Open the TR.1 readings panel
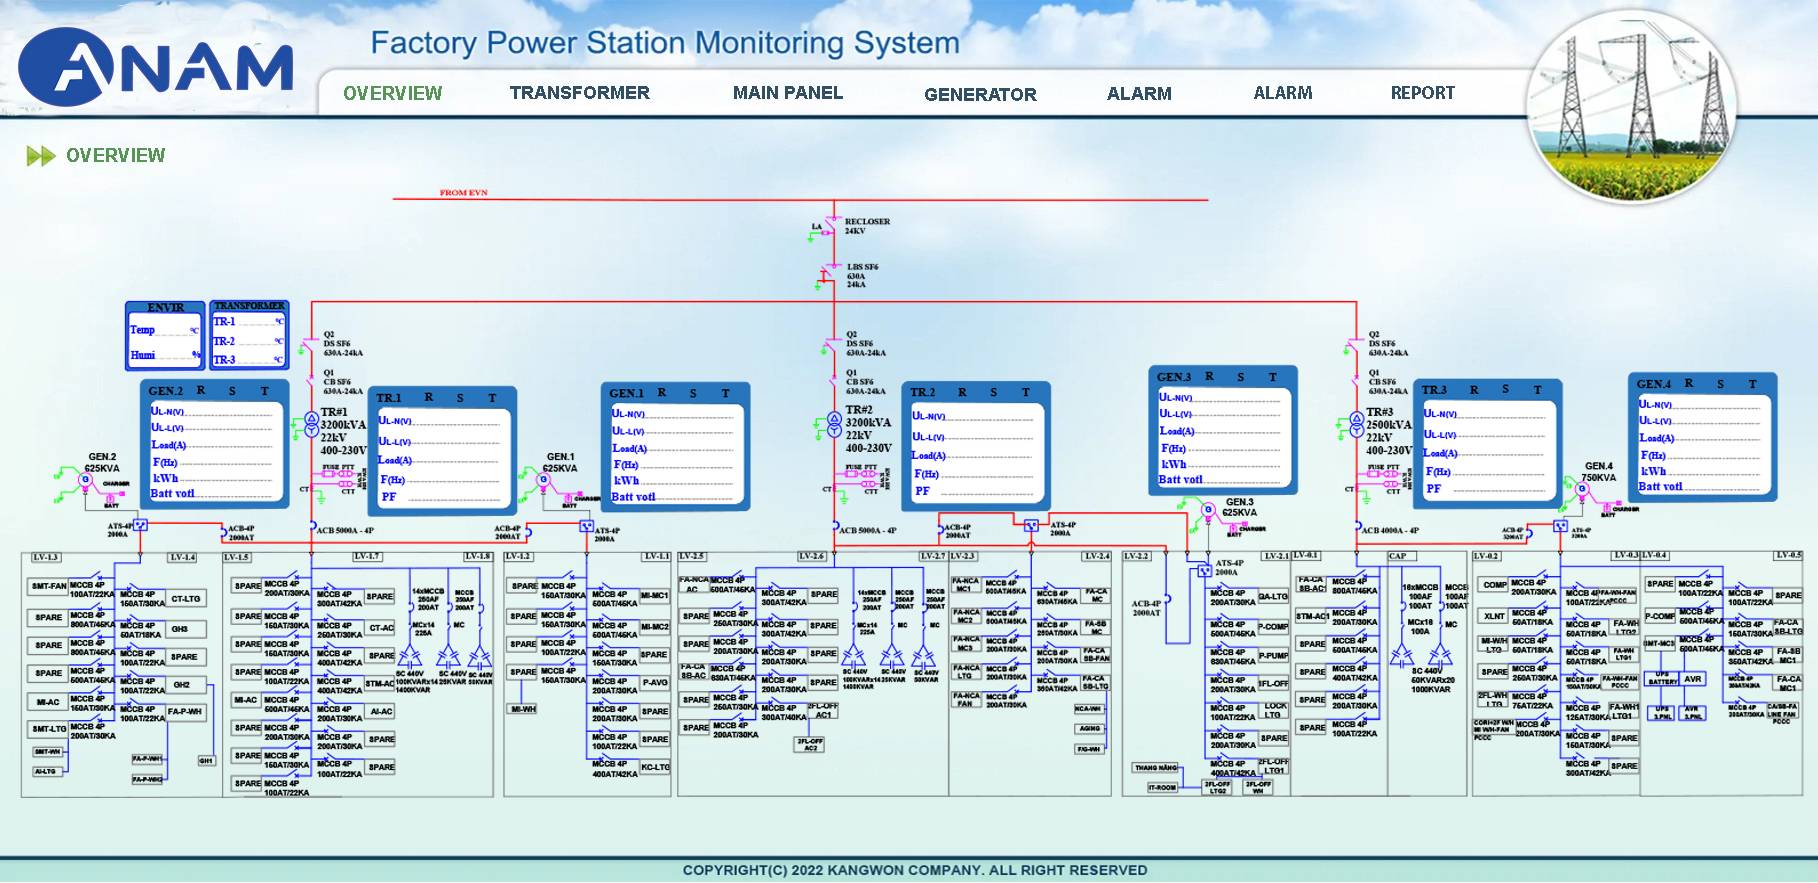The image size is (1818, 883). 442,449
